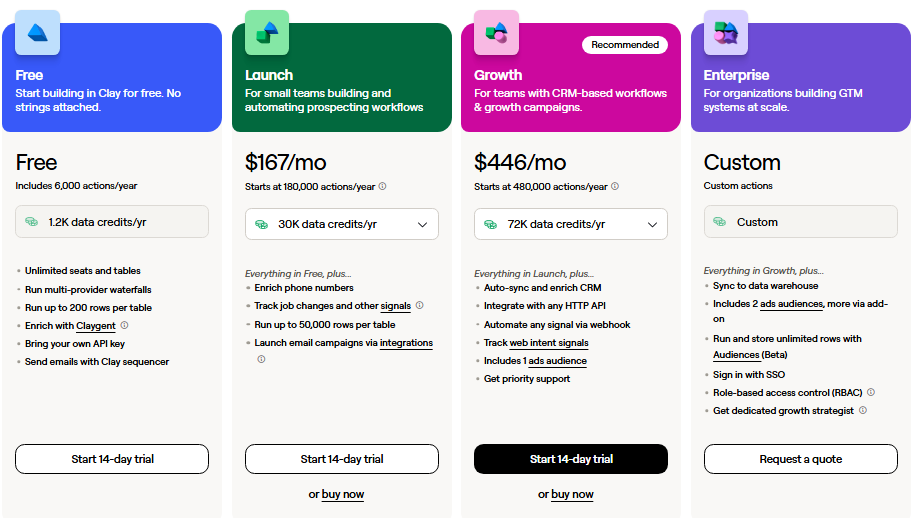This screenshot has height=518, width=912.
Task: Click the black Growth Start 14-day trial button
Action: click(x=571, y=459)
